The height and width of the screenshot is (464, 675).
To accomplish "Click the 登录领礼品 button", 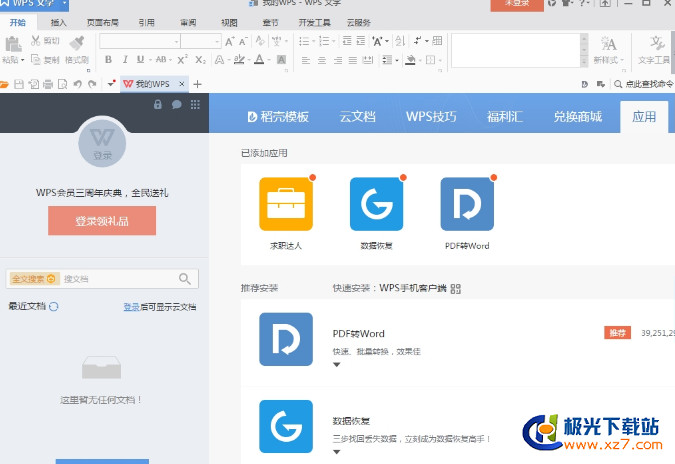I will tap(102, 221).
